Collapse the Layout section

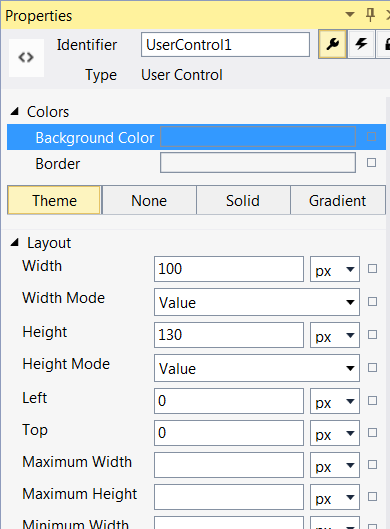[15, 242]
